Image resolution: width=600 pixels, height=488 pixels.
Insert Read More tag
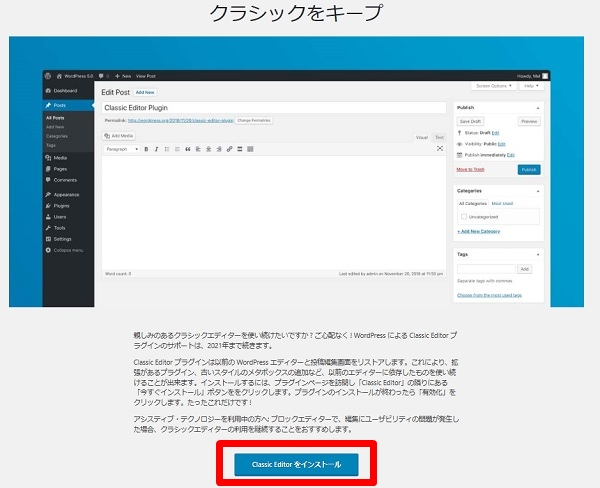(240, 149)
